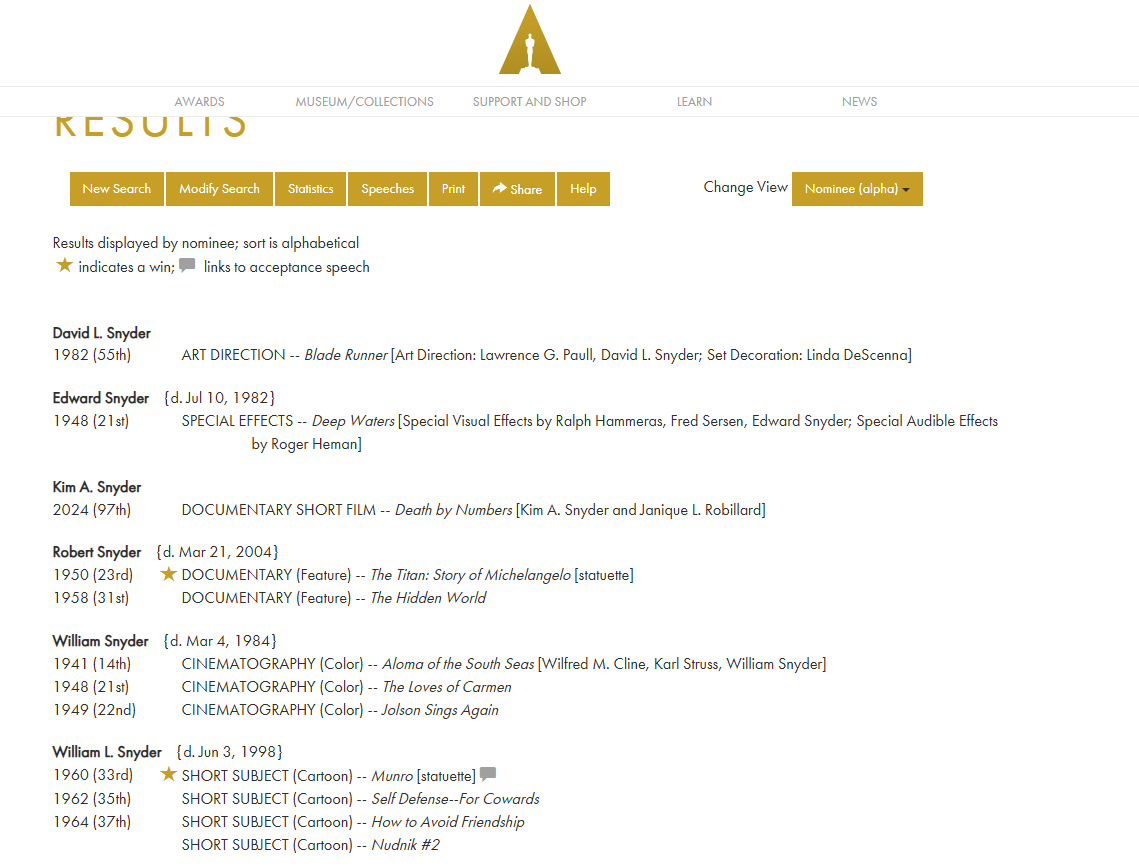The image size is (1139, 866).
Task: Click the William Snyder heading who died Mar 4, 1984
Action: (x=101, y=641)
